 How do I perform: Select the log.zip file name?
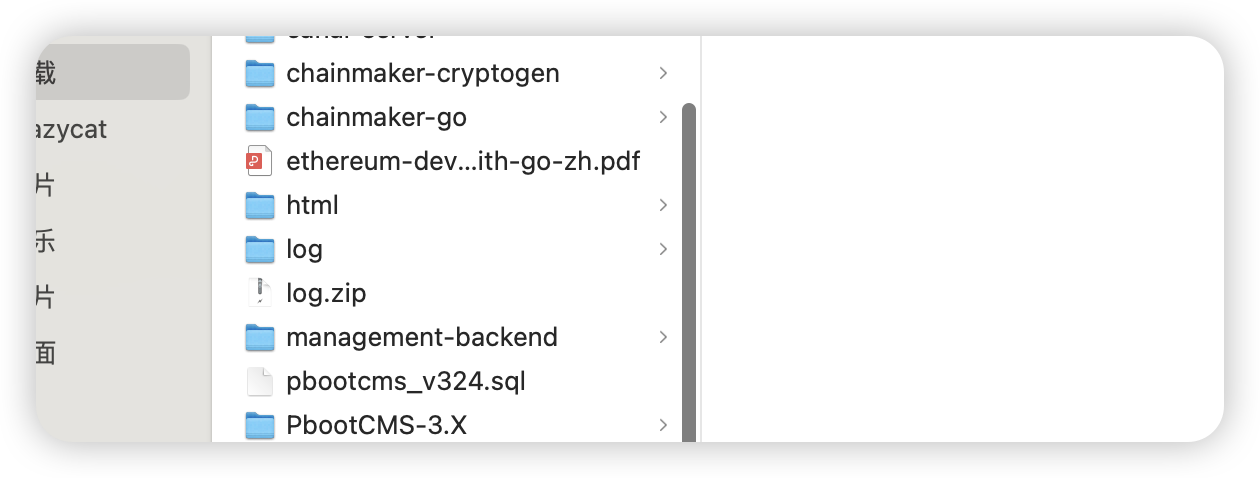[326, 293]
